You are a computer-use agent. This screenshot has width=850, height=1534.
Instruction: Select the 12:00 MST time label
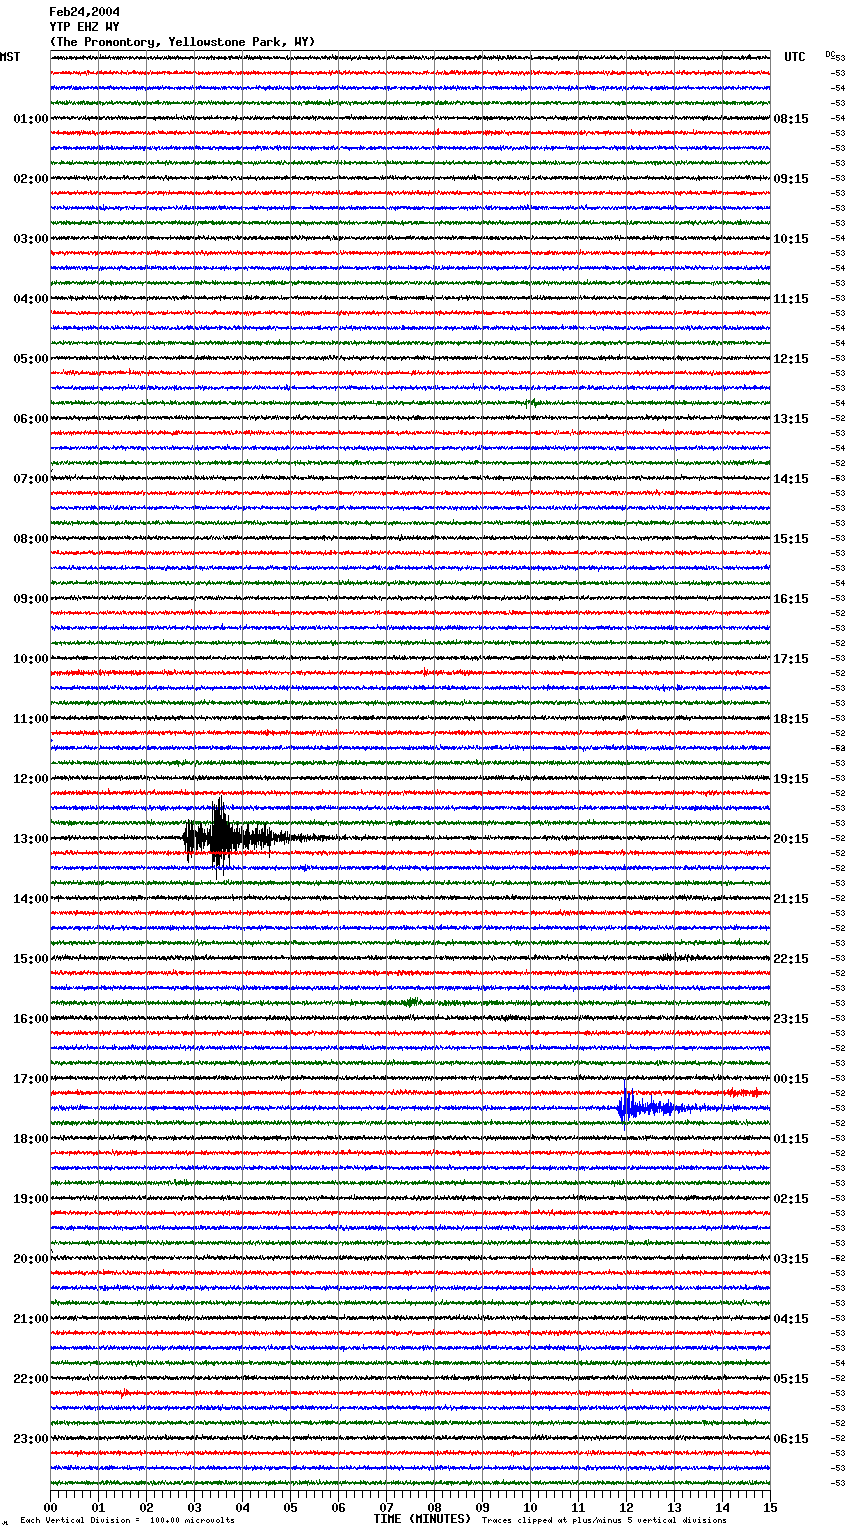point(31,779)
